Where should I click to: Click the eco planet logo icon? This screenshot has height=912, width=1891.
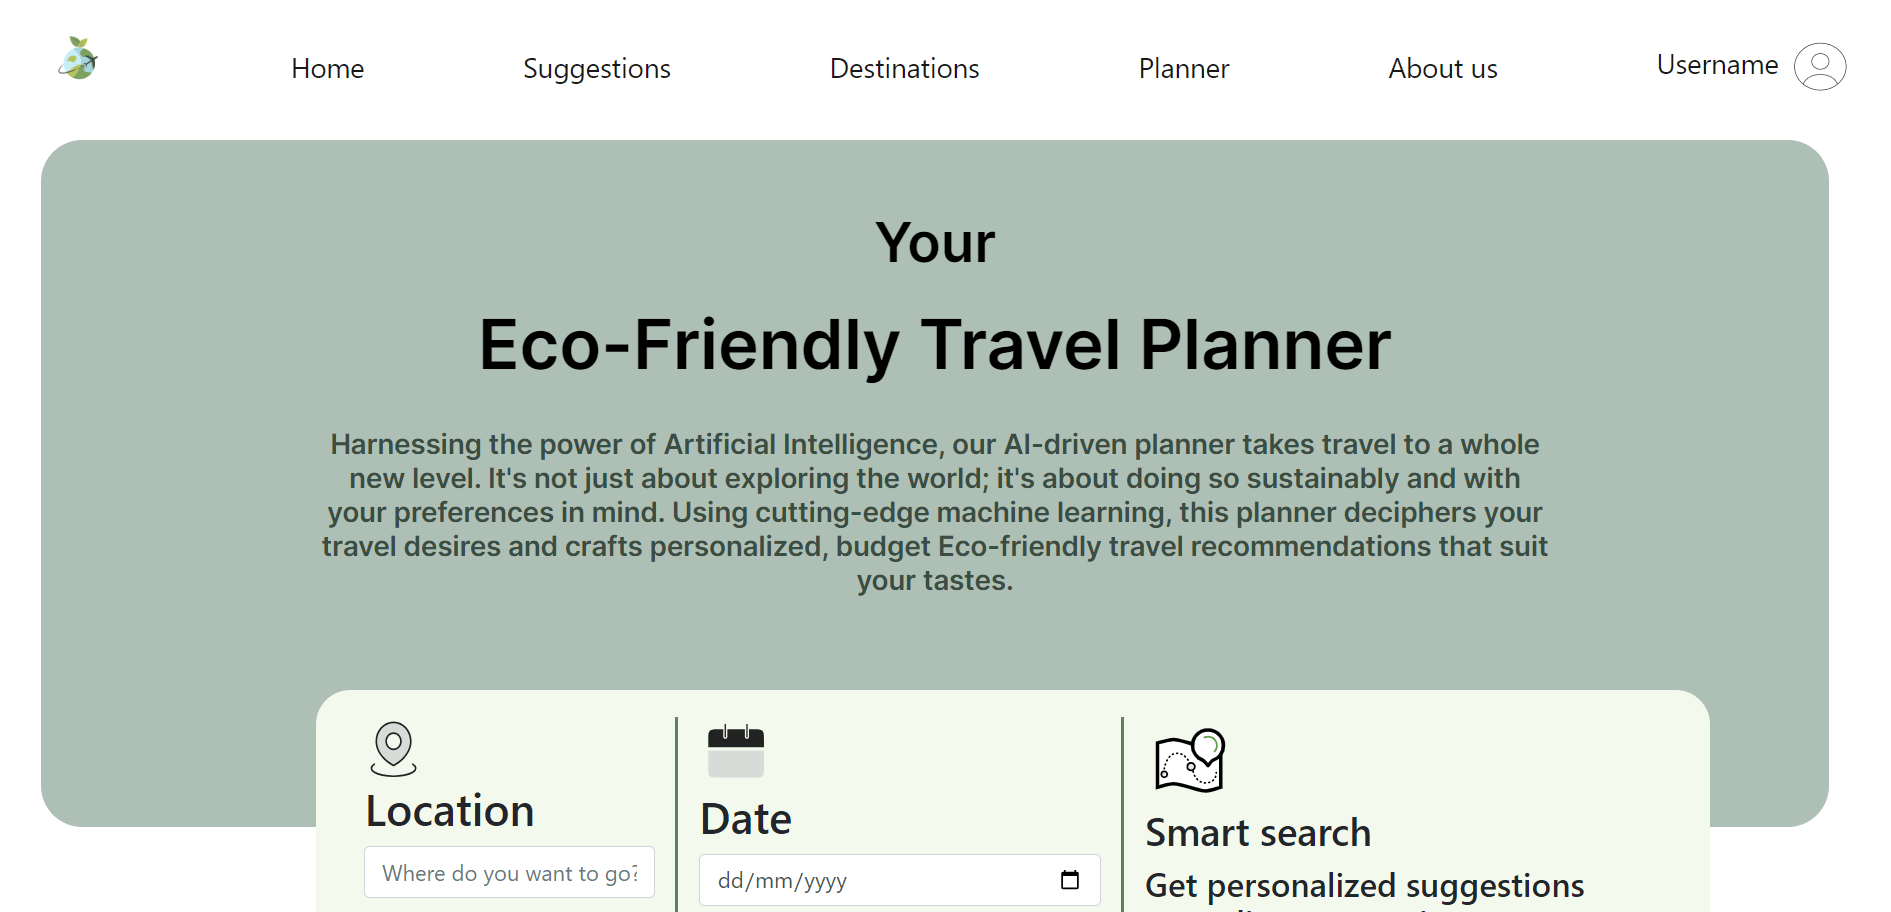click(x=78, y=59)
